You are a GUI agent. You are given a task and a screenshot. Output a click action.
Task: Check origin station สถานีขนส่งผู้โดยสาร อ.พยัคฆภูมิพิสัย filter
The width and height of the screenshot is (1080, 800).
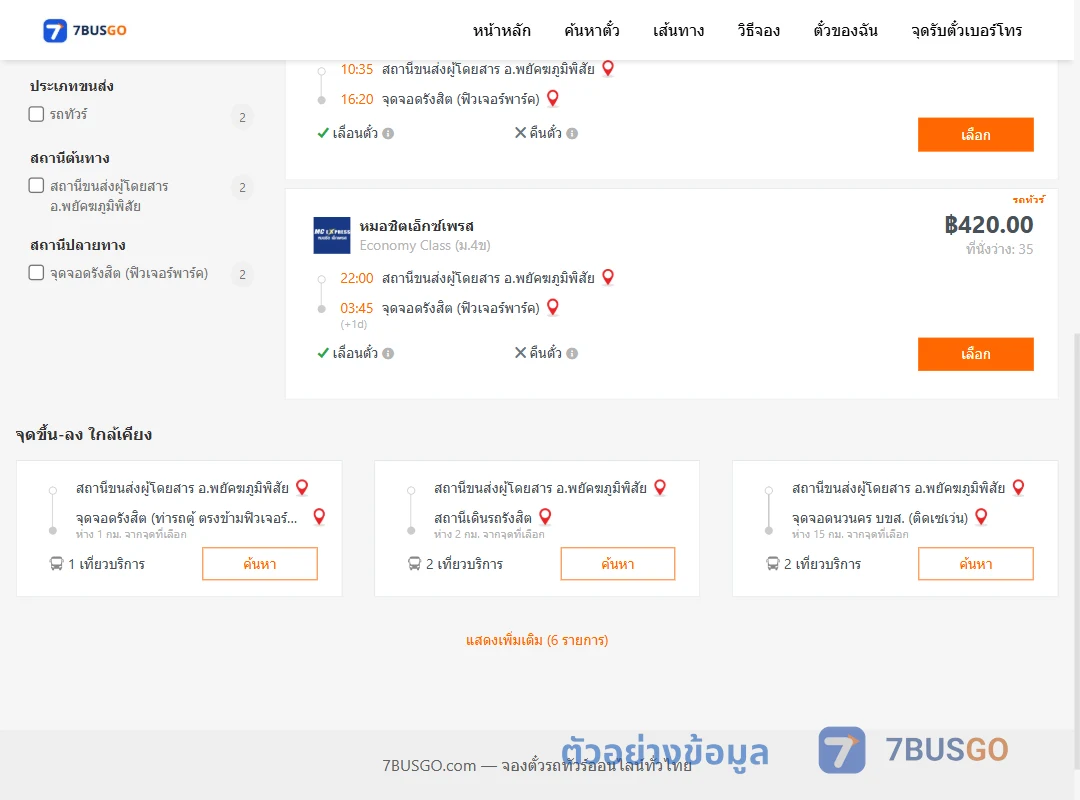coord(37,185)
